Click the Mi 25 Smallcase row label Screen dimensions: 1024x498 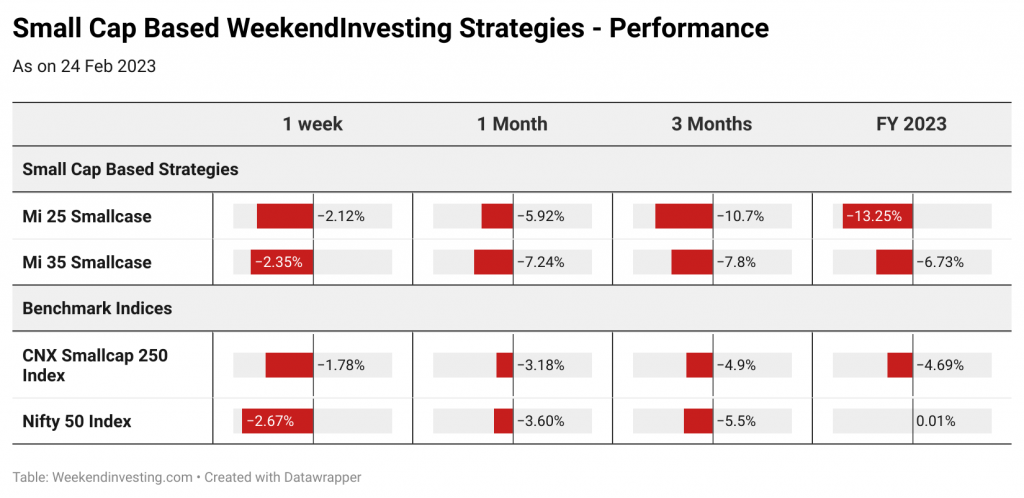pos(87,216)
